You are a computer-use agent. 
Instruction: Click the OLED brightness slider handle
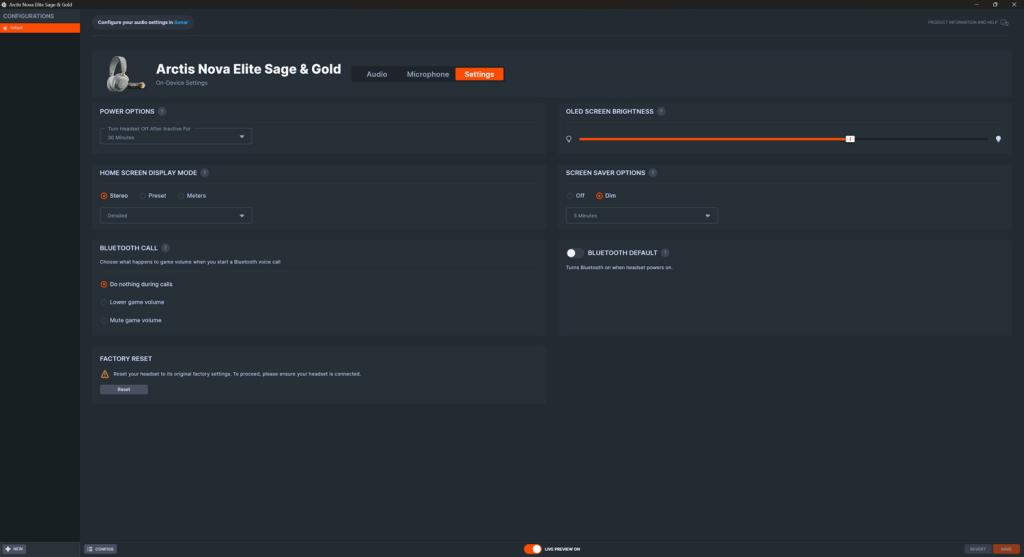(850, 139)
